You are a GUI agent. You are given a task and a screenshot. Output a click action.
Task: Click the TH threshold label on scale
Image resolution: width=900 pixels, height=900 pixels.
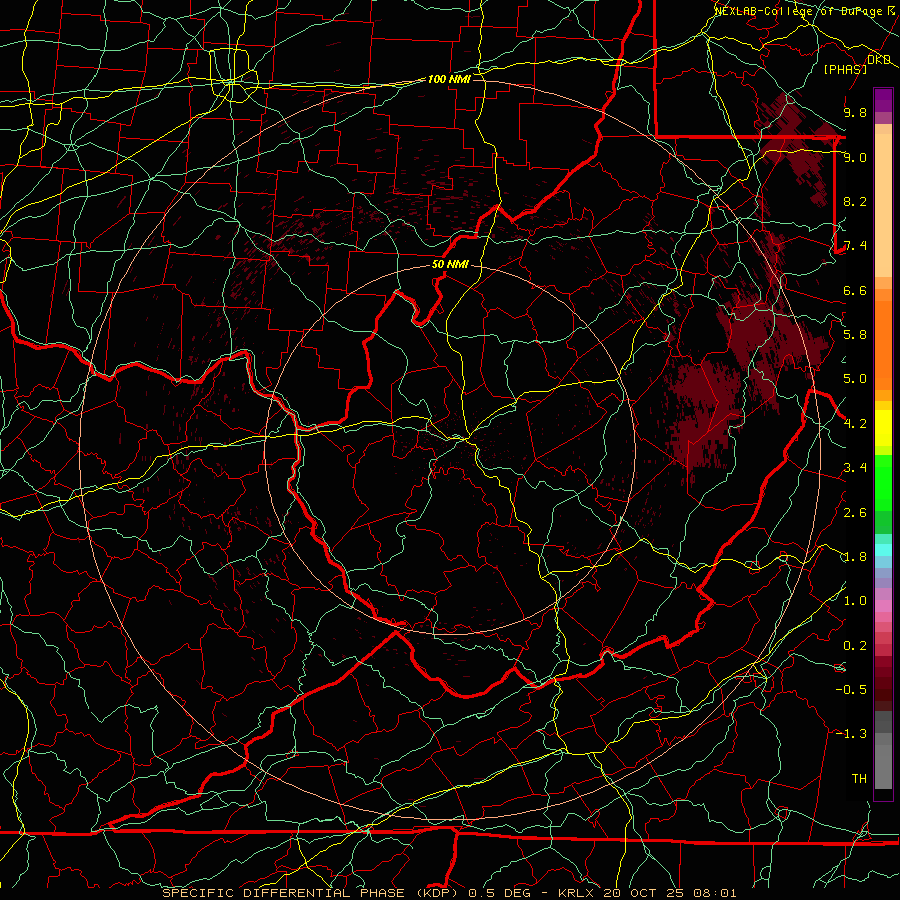[859, 779]
